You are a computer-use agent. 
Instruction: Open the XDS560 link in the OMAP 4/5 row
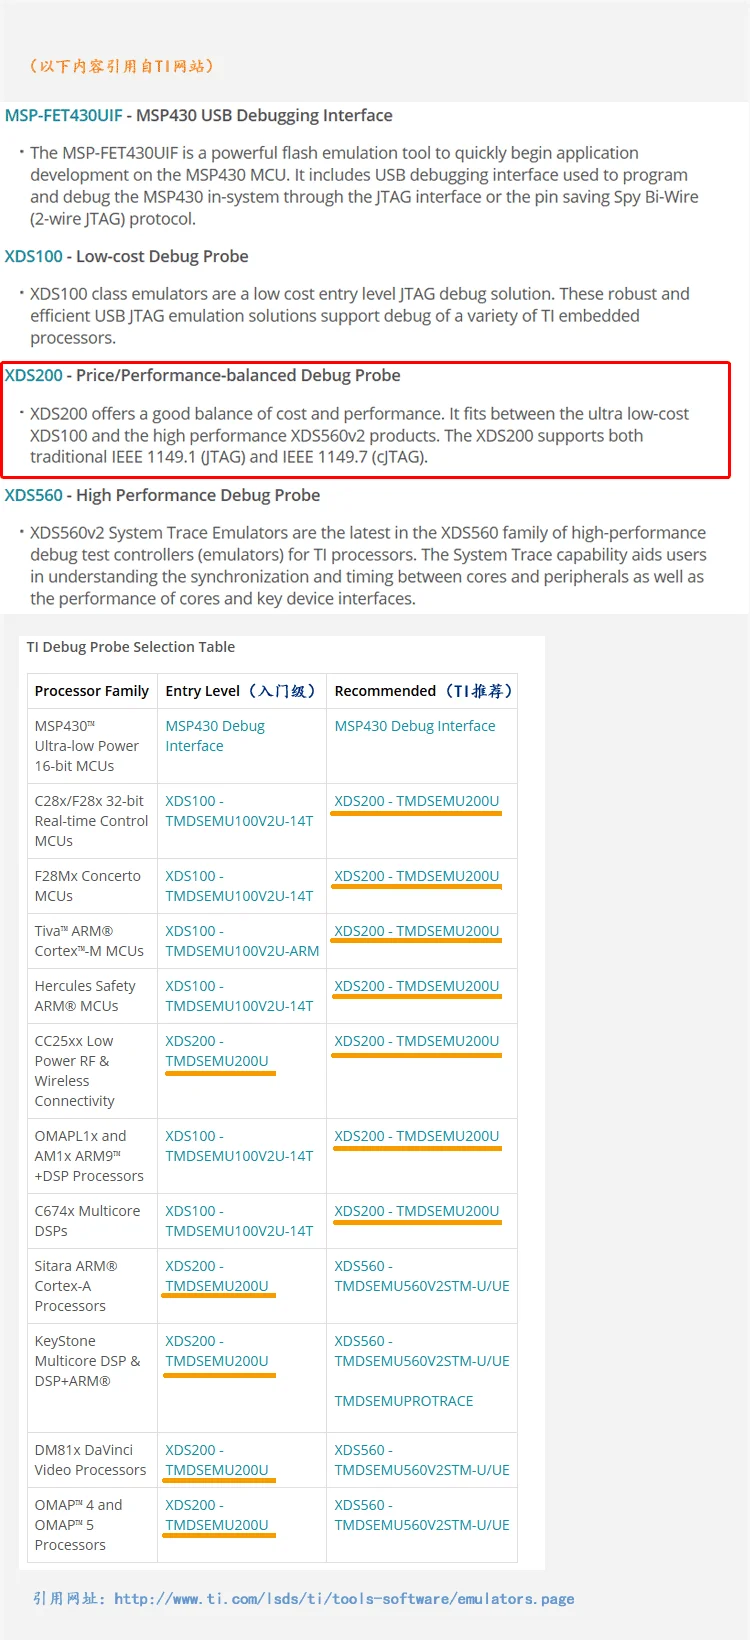422,1515
